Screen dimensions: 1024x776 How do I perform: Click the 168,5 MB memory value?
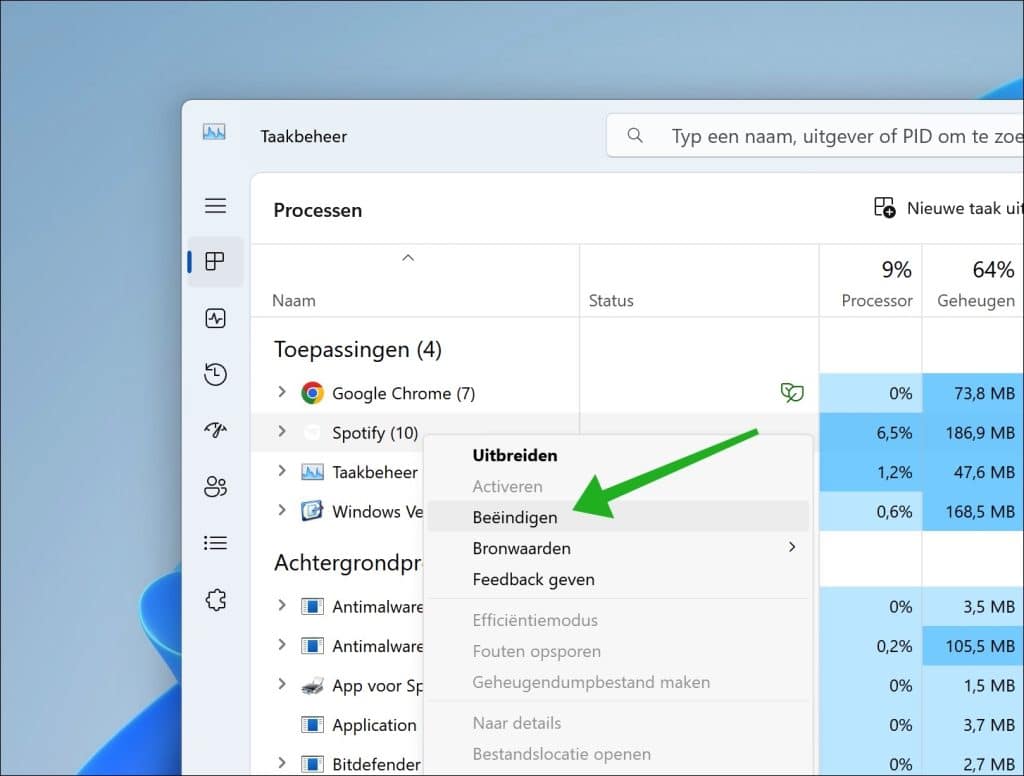click(x=980, y=511)
